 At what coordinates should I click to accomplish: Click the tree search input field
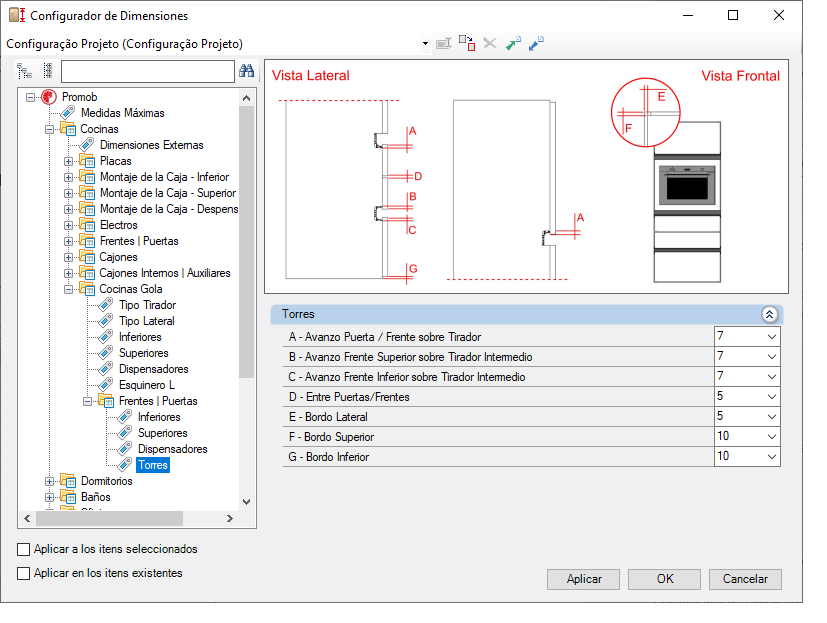point(148,71)
